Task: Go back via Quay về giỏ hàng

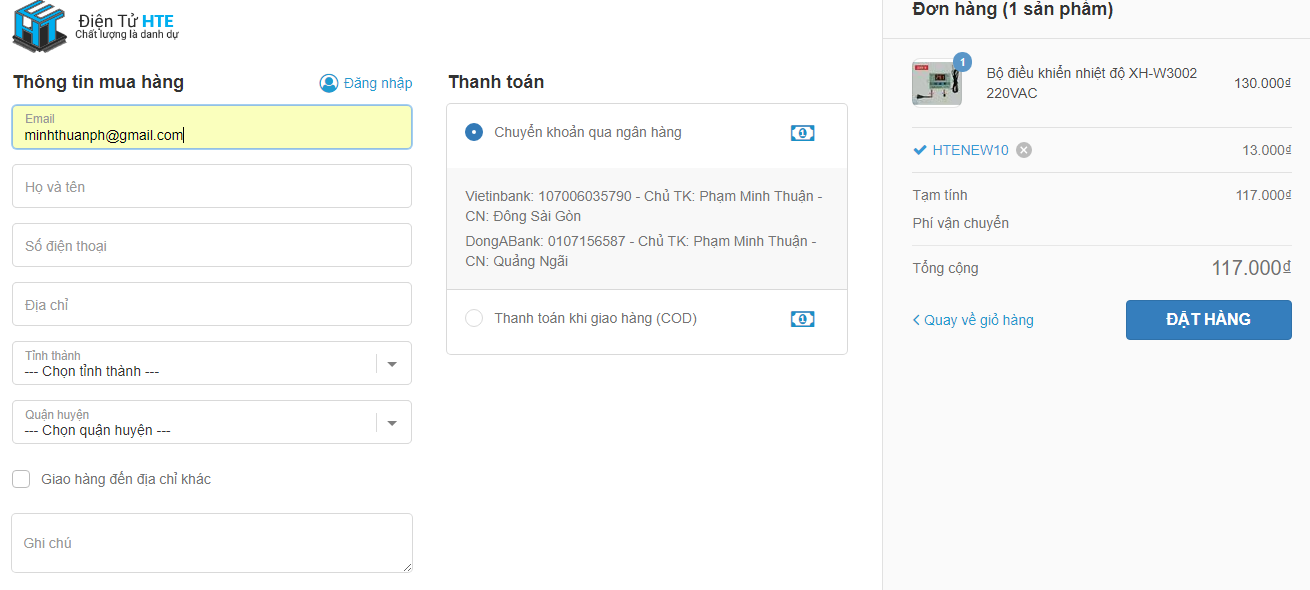Action: tap(973, 320)
